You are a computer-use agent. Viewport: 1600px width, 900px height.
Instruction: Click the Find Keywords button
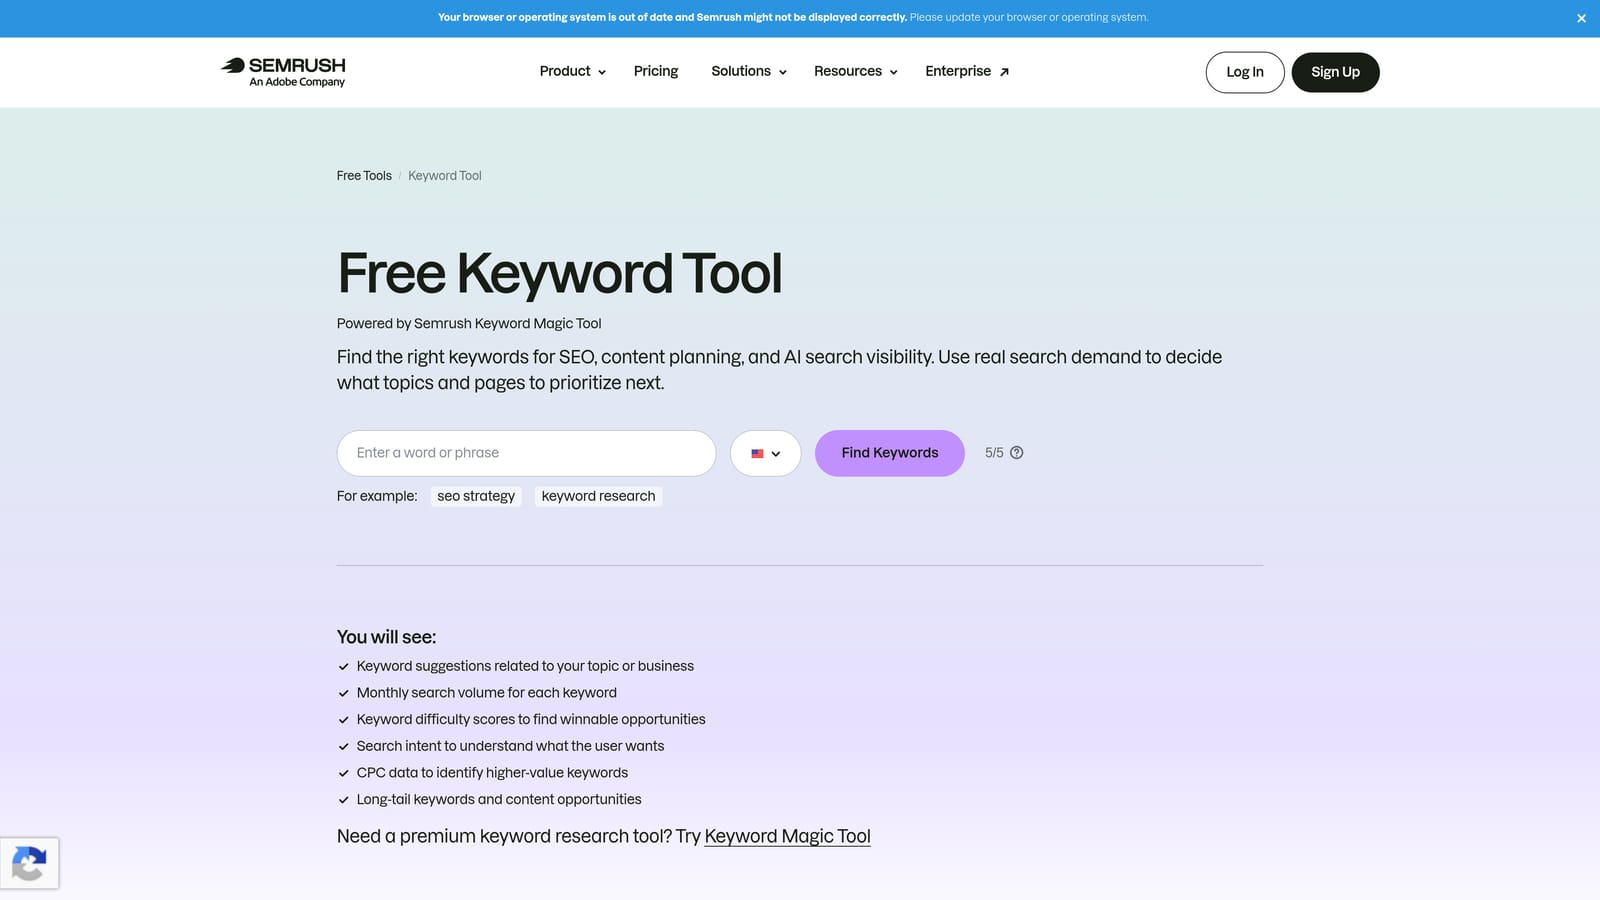(x=890, y=453)
